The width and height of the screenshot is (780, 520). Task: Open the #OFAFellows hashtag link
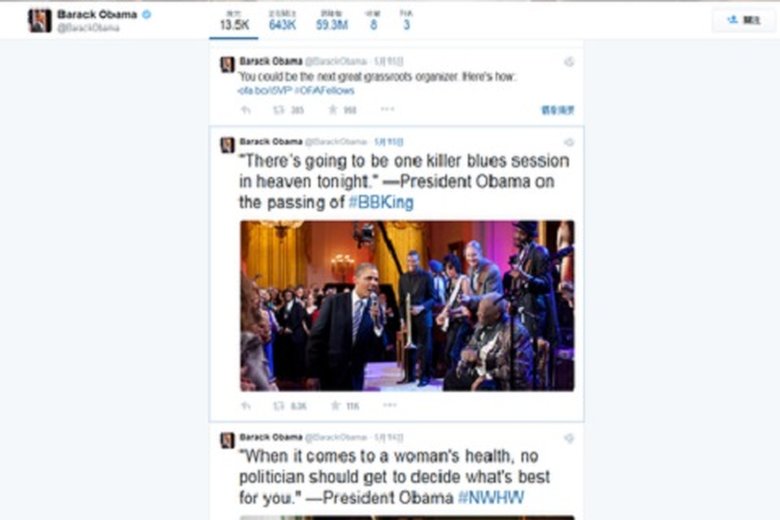pos(324,91)
